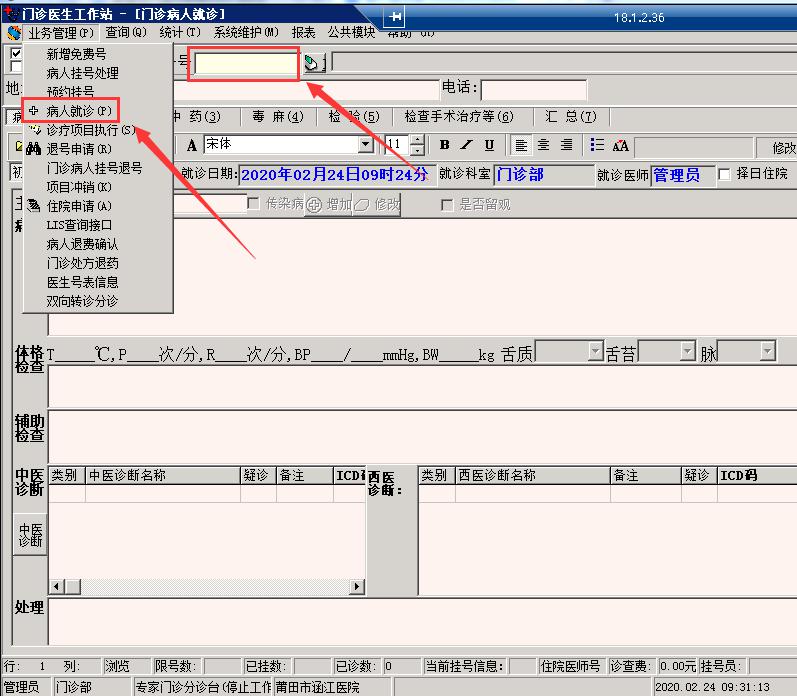Click the 修改 eraser icon beside 增加
Viewport: 797px width, 696px height.
coord(361,205)
